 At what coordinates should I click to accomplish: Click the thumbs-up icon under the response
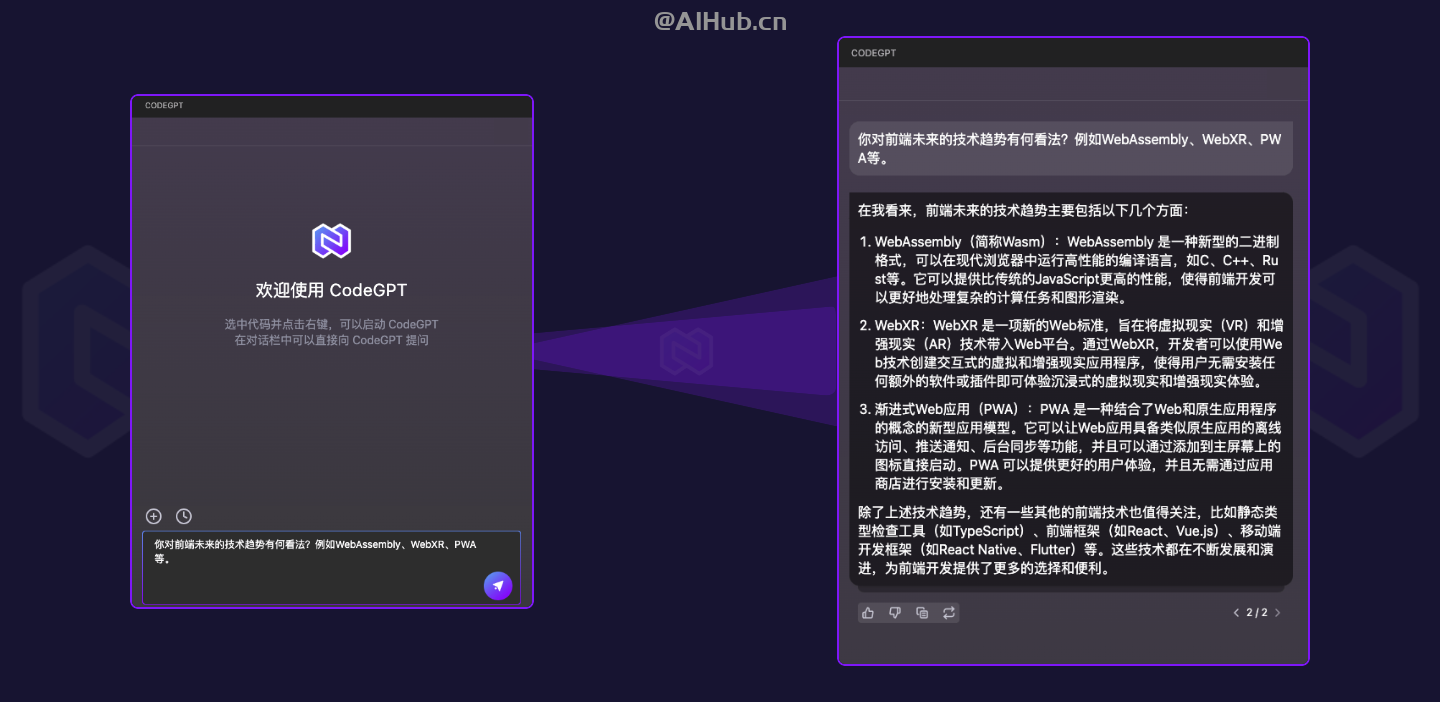tap(868, 612)
